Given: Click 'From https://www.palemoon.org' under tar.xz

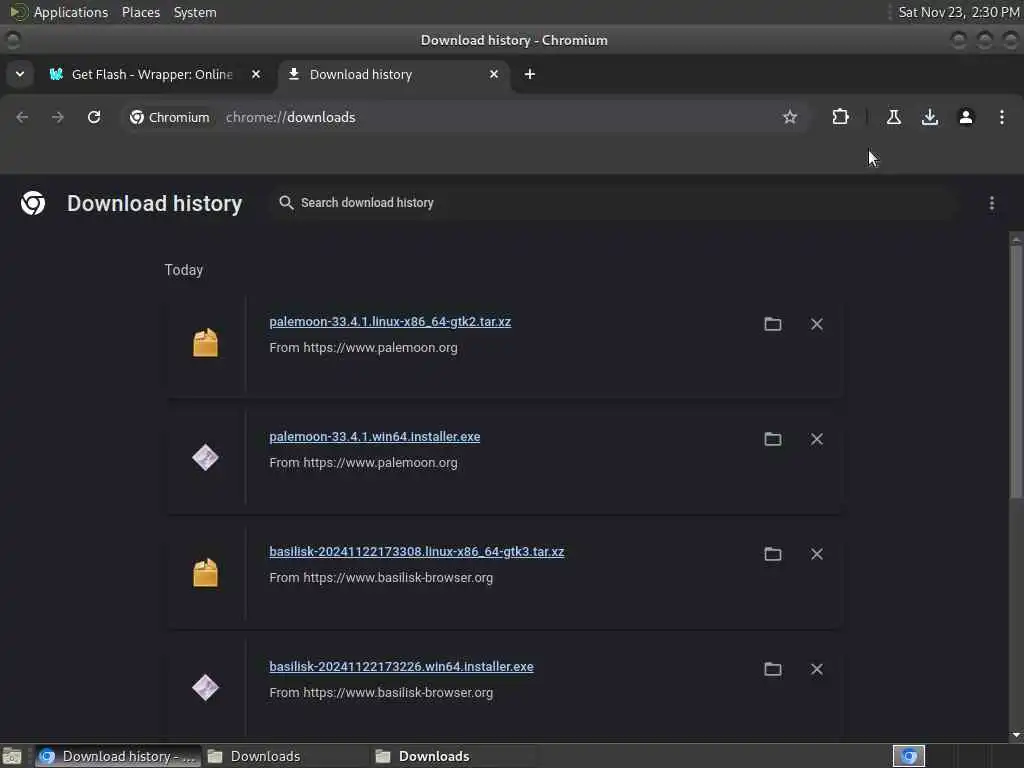Looking at the screenshot, I should coord(363,347).
